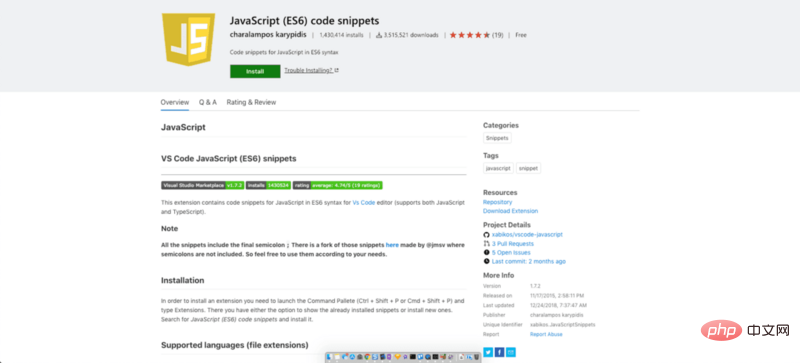Click the Last updated date 12/24/2018
This screenshot has height=363, width=800.
click(558, 305)
